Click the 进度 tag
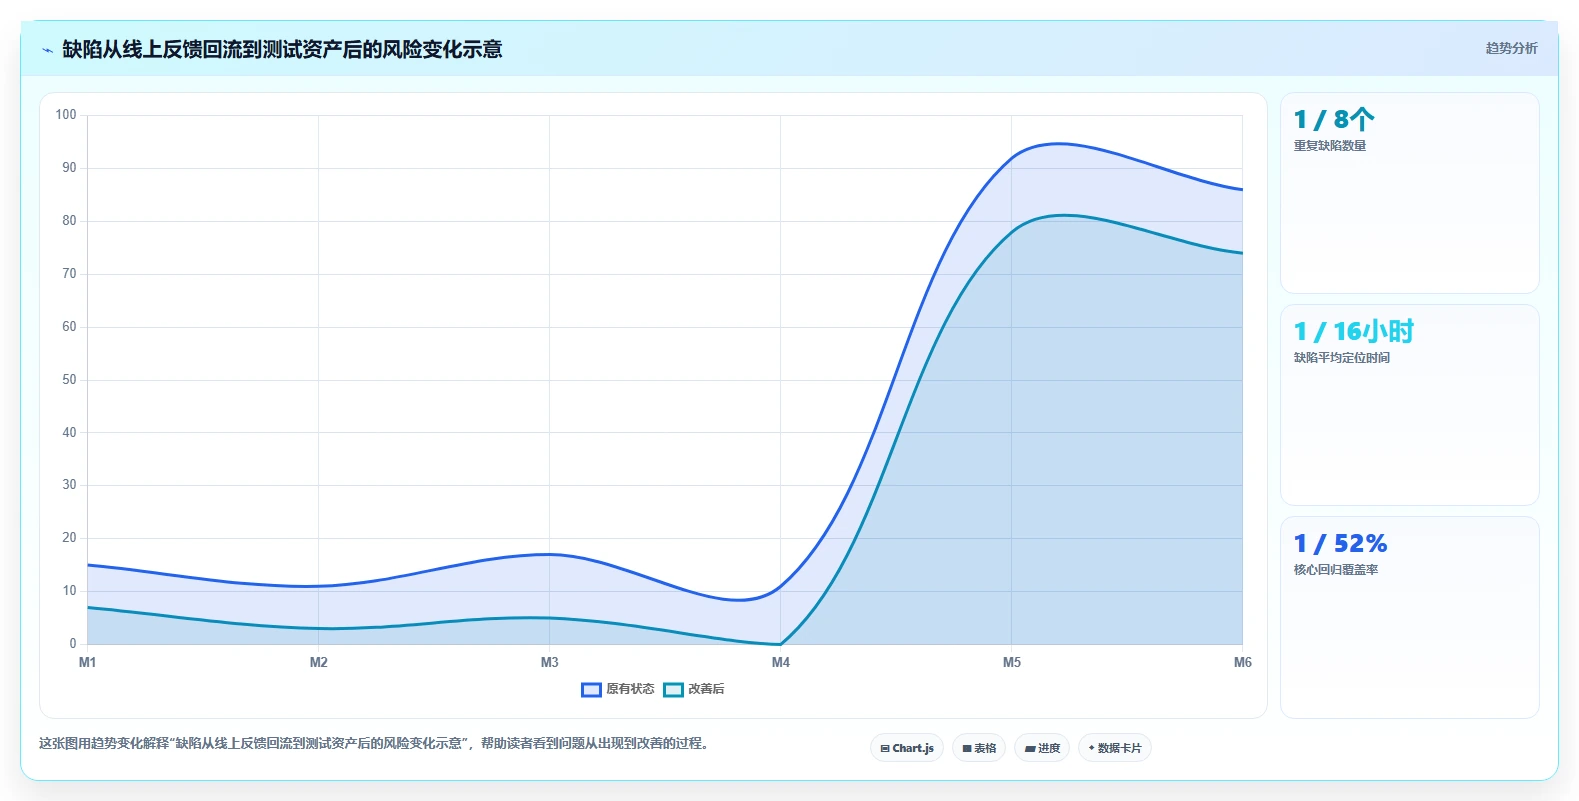Viewport: 1579px width, 801px height. [1042, 748]
